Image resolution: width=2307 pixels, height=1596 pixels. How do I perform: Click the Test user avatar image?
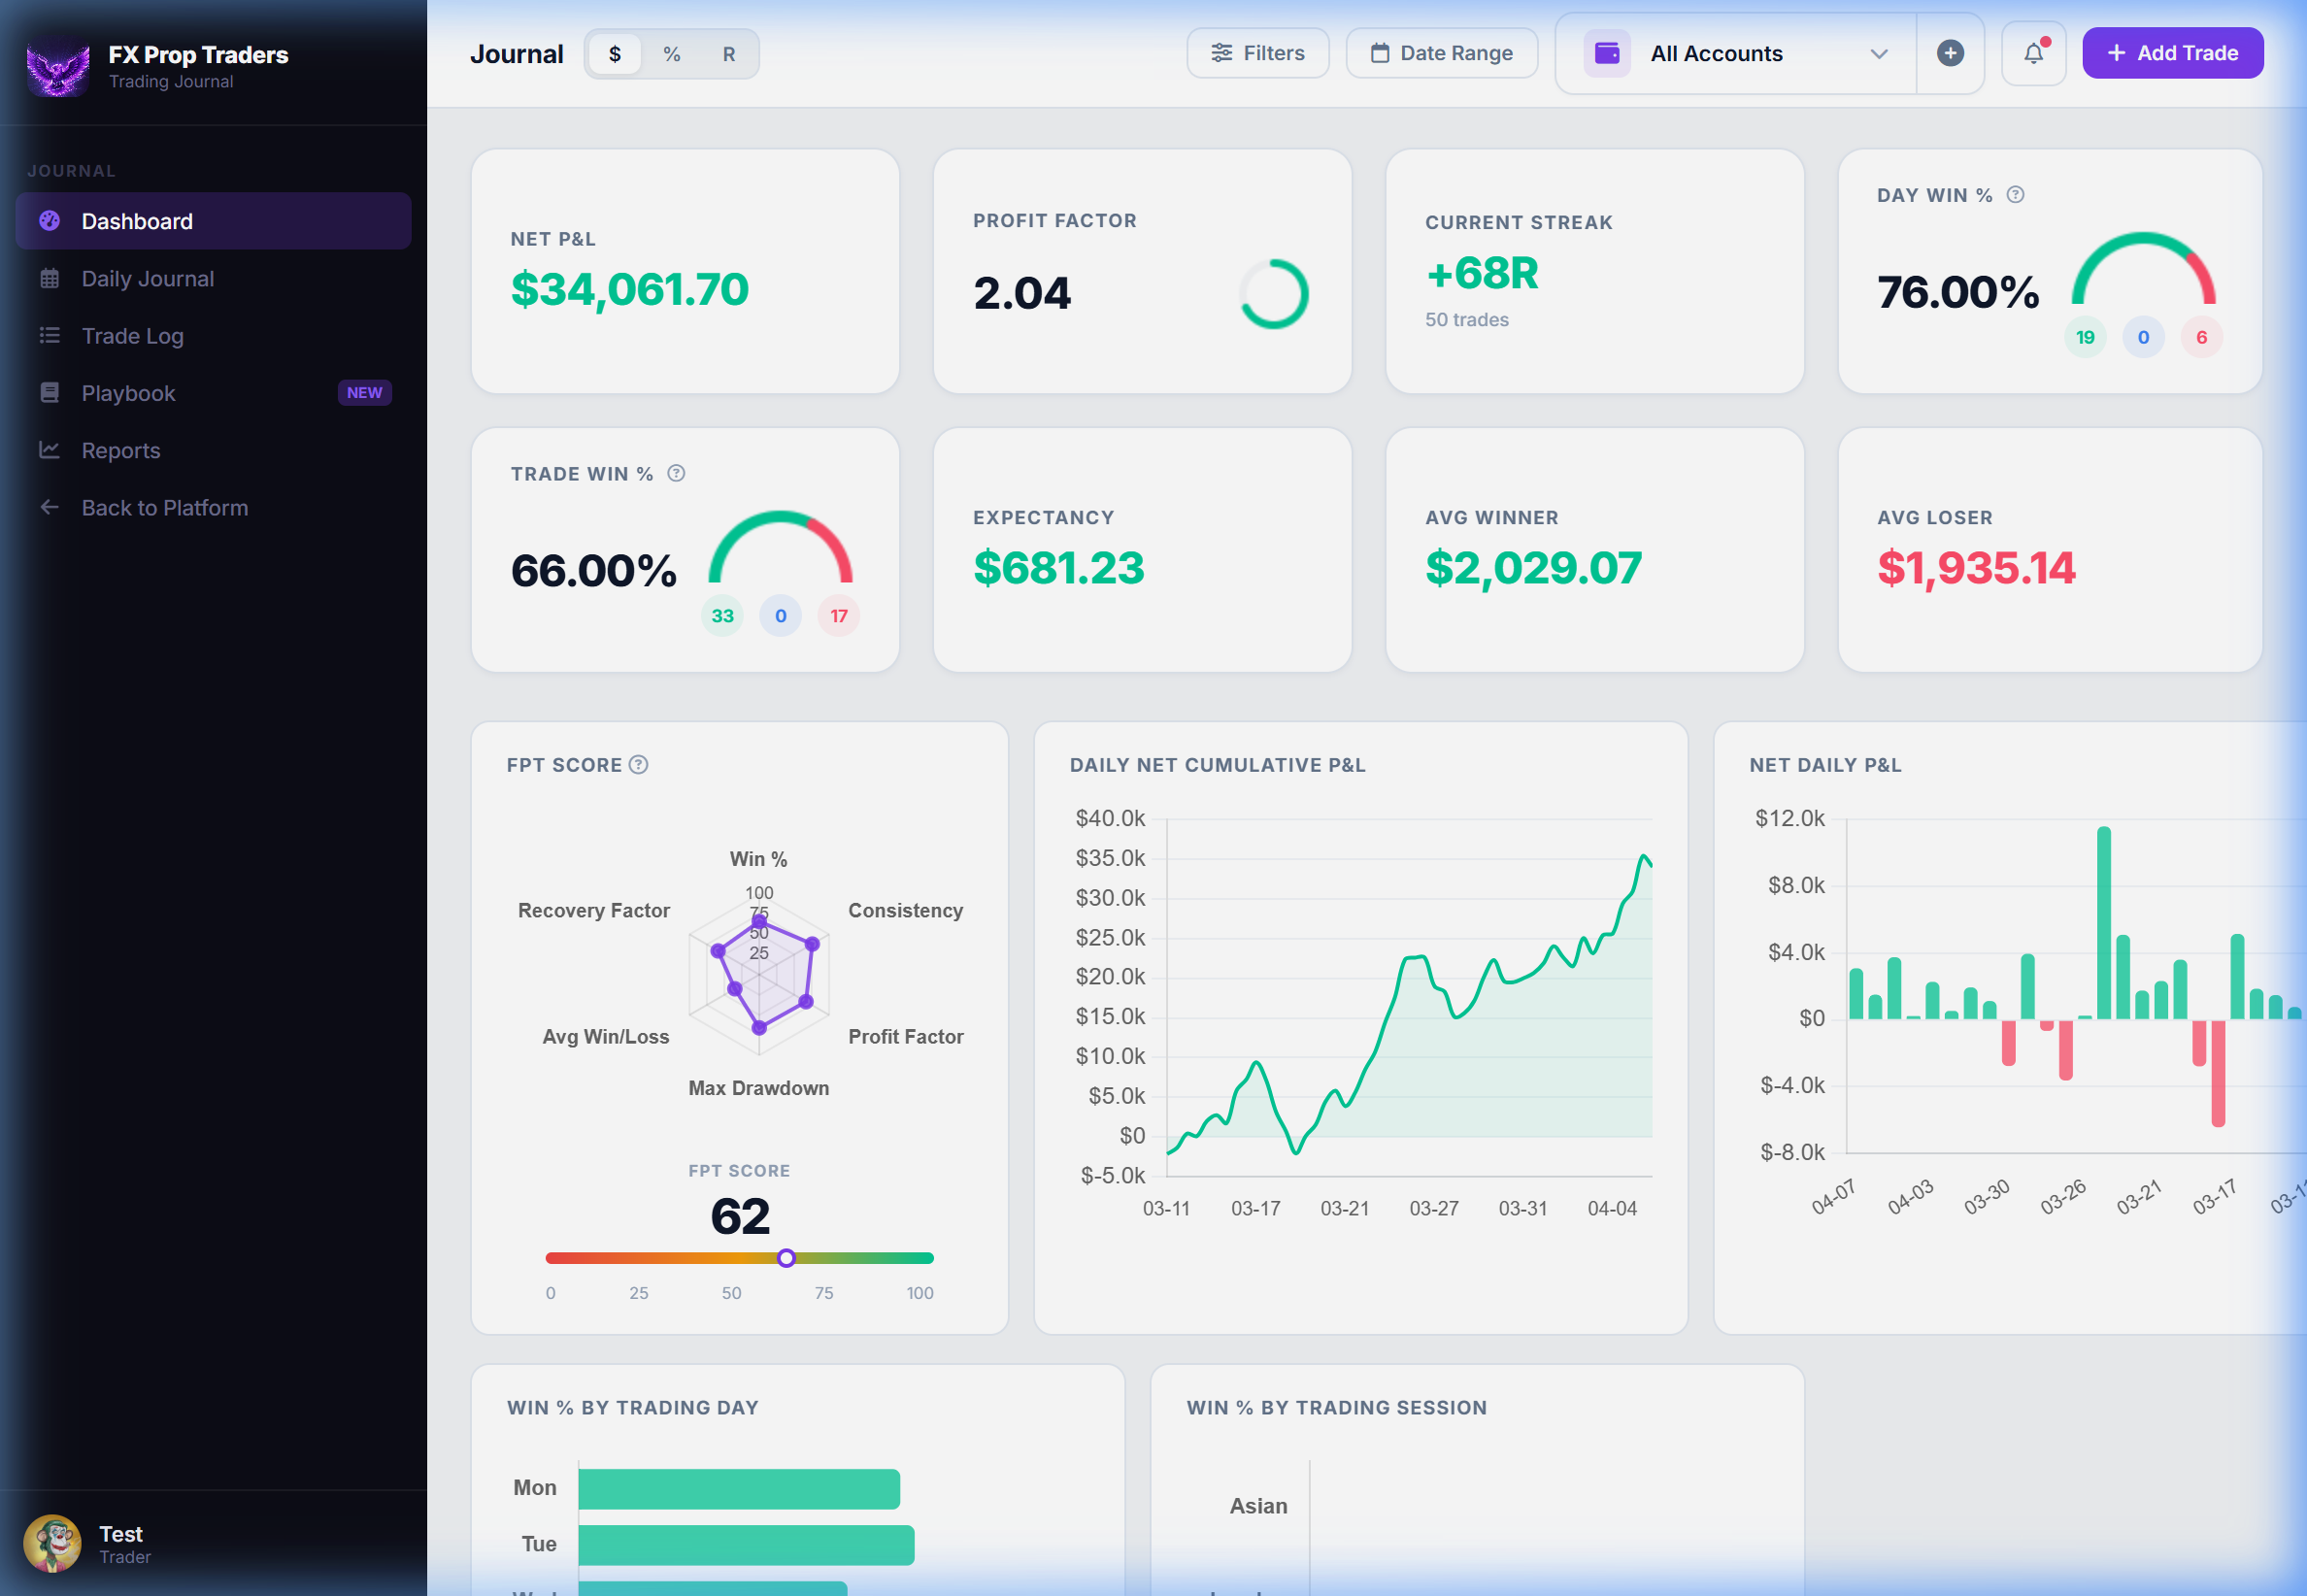[52, 1543]
